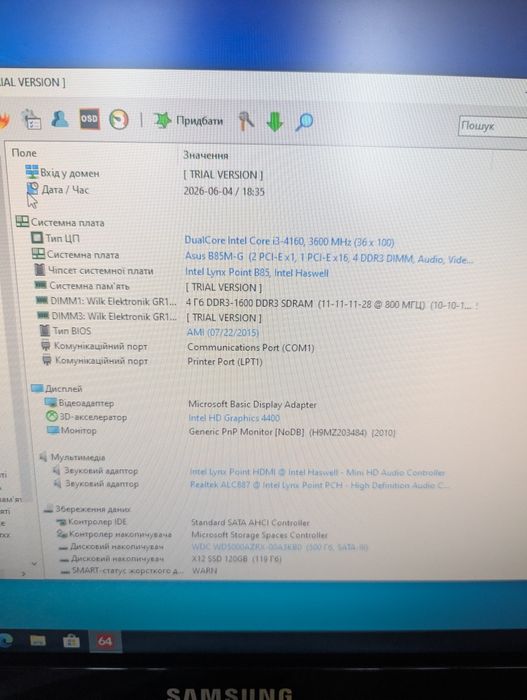Click the magnifier search toolbar icon
The image size is (527, 700).
[x=304, y=122]
